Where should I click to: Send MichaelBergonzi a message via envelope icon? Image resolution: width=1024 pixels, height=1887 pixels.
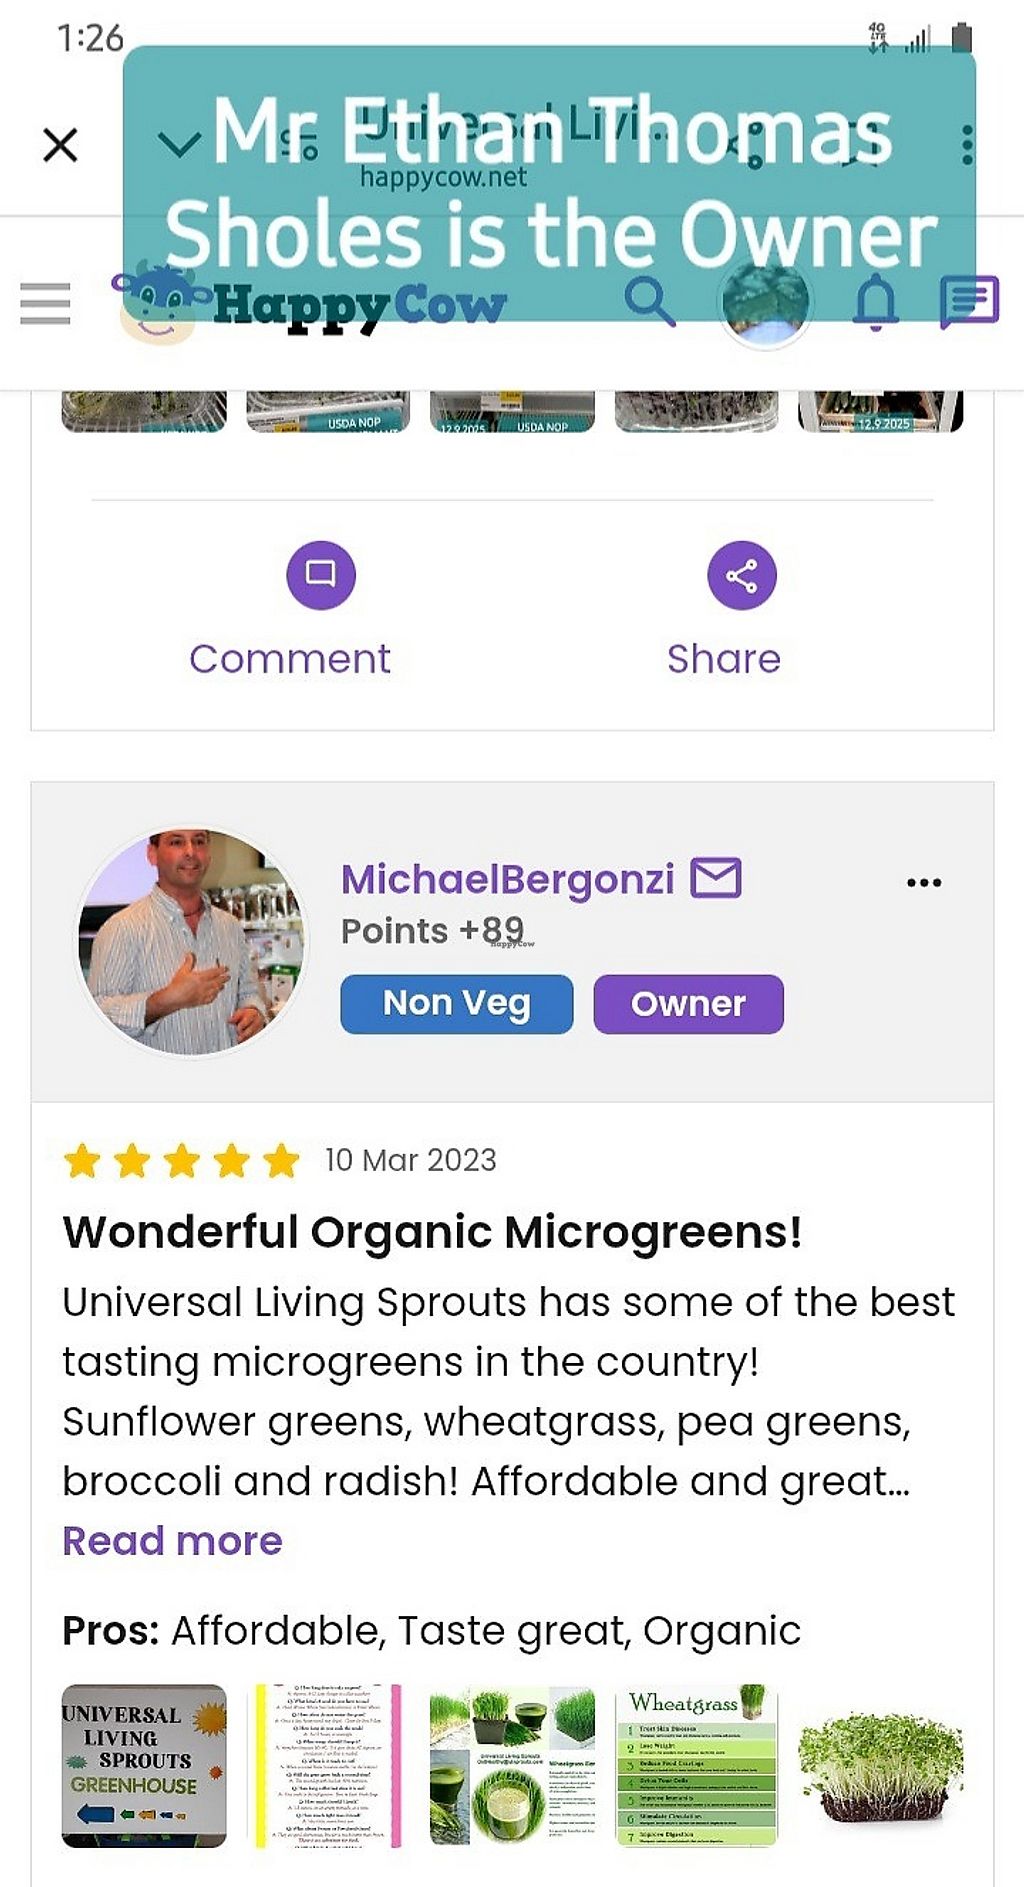[x=716, y=878]
